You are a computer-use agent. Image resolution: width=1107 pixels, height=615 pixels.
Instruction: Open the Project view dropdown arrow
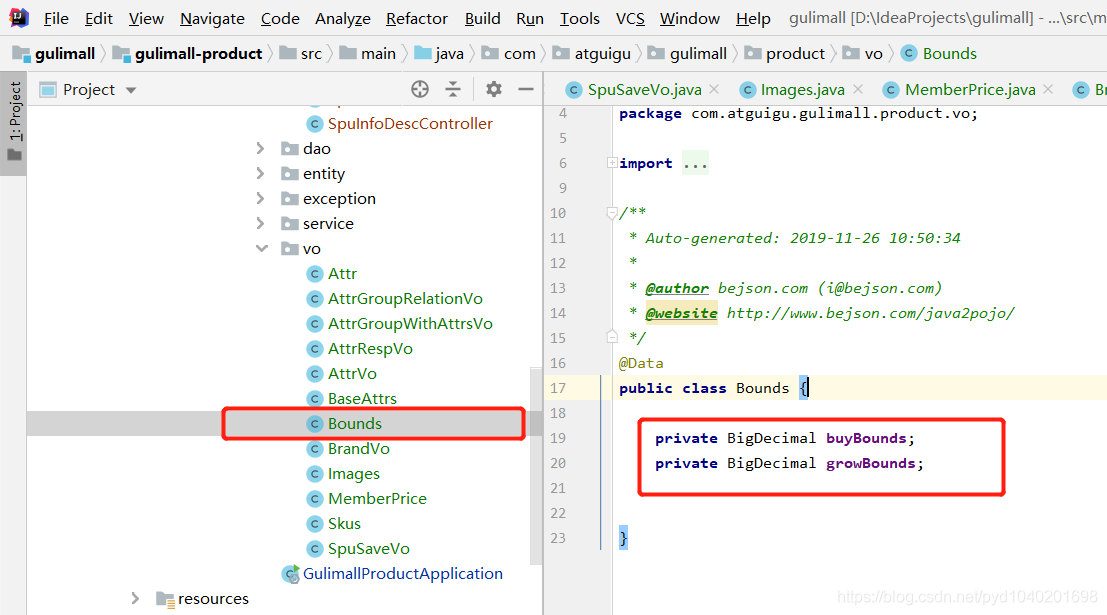[131, 90]
